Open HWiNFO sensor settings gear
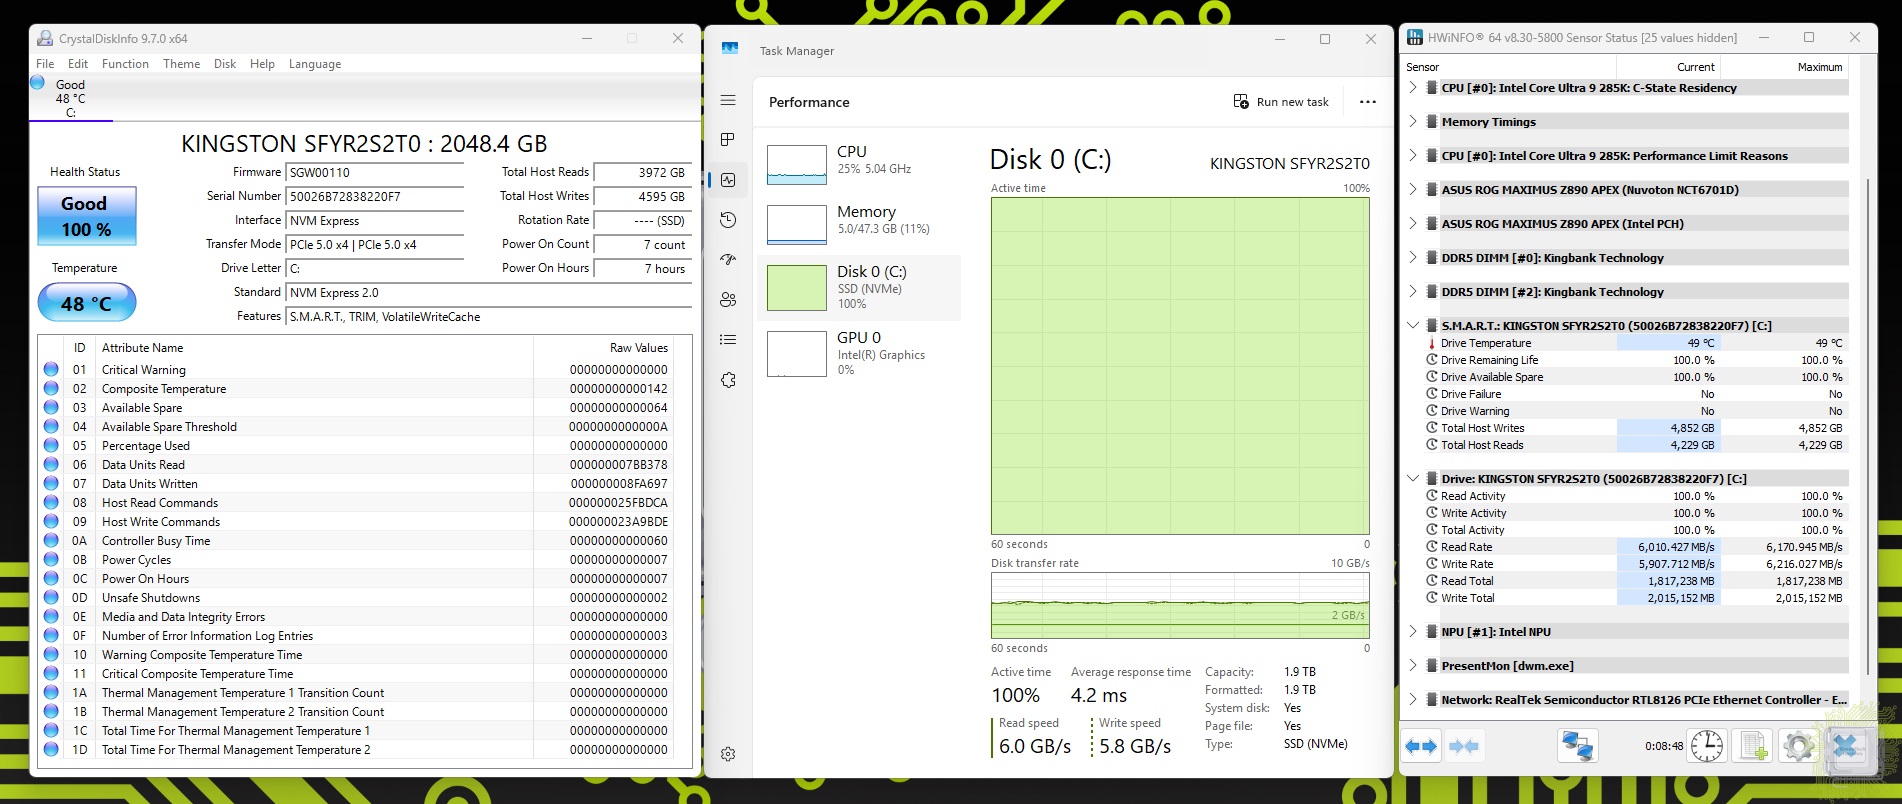This screenshot has height=804, width=1902. point(1798,746)
